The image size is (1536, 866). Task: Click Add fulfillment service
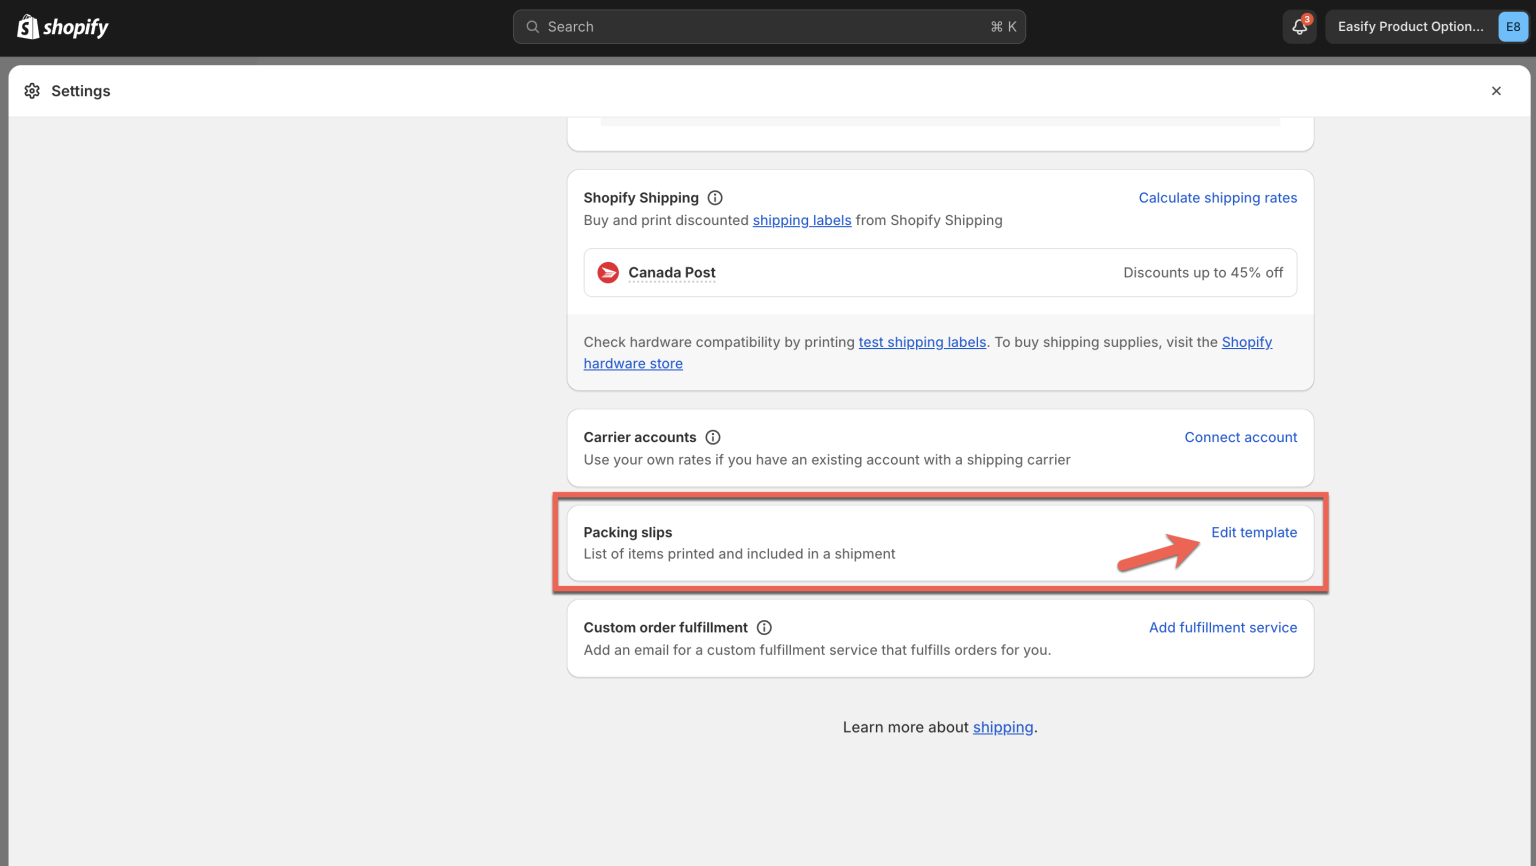tap(1222, 628)
